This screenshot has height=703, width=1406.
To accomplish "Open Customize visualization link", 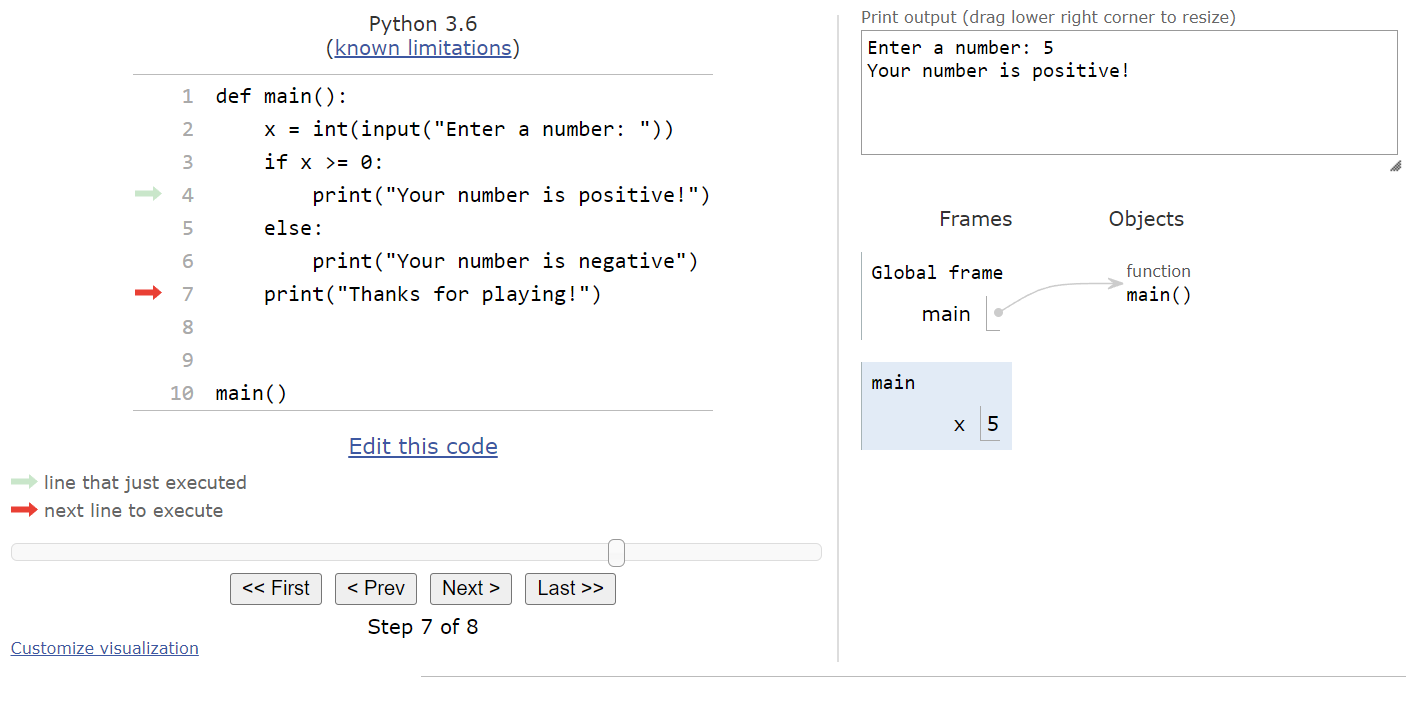I will 105,648.
